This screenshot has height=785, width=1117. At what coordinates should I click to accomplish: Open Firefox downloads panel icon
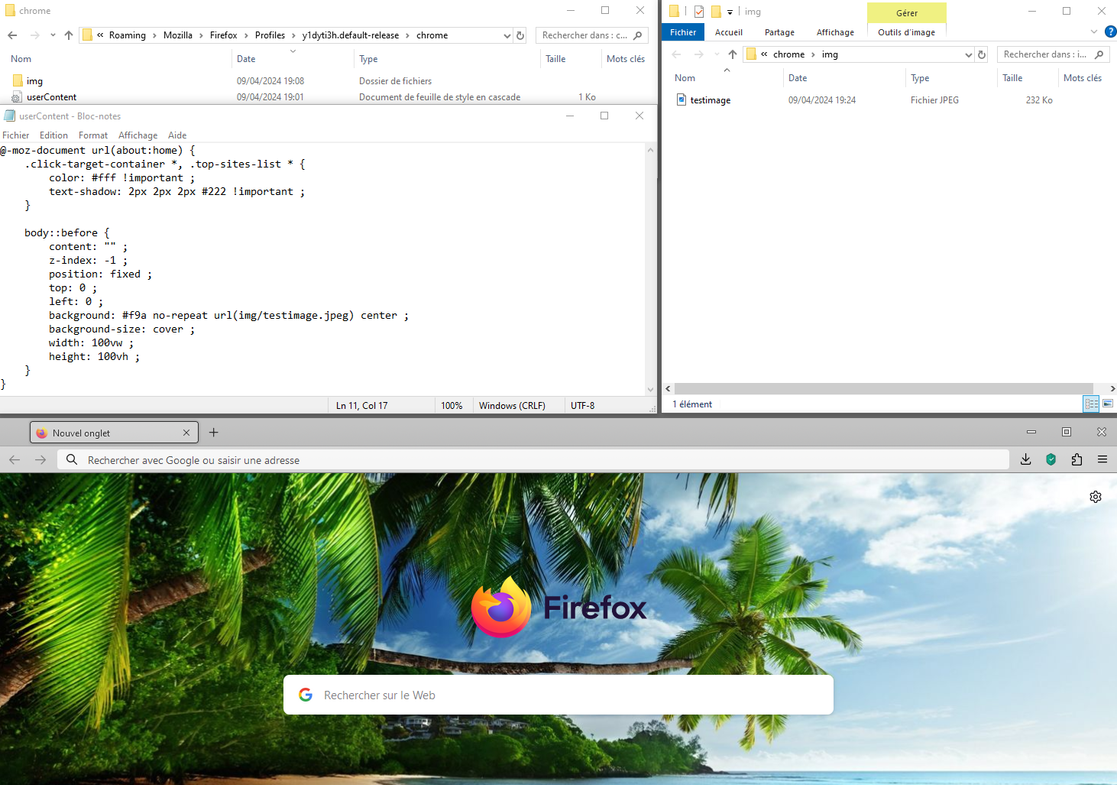[x=1025, y=460]
